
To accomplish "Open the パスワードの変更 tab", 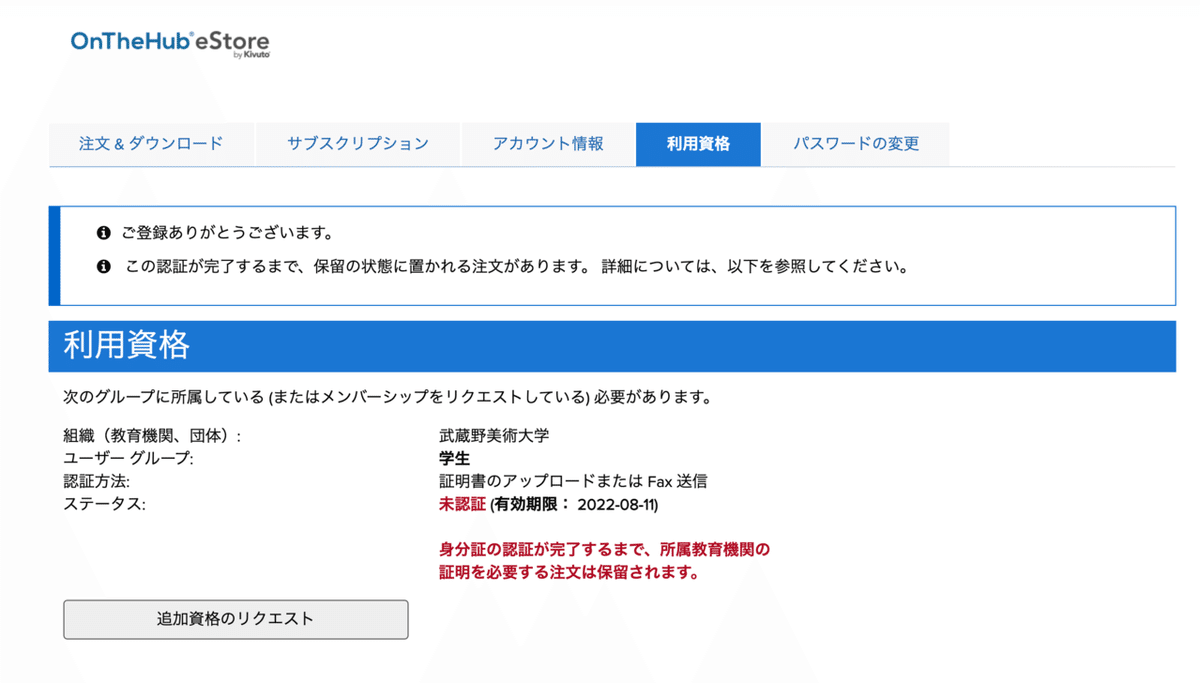I will (856, 143).
